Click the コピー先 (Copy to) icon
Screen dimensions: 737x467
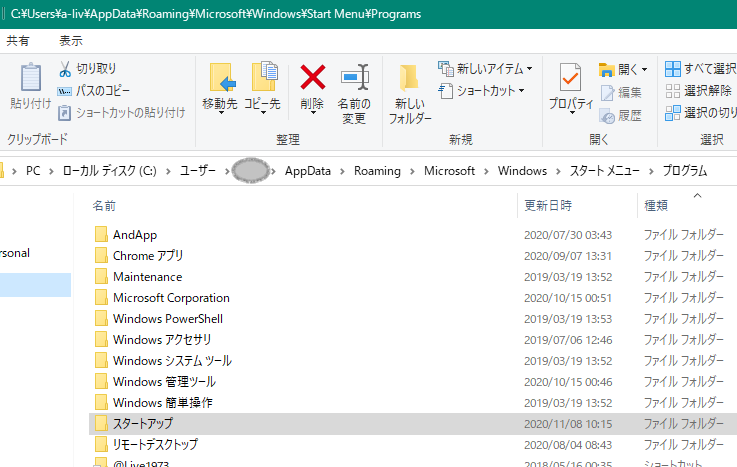(x=265, y=78)
